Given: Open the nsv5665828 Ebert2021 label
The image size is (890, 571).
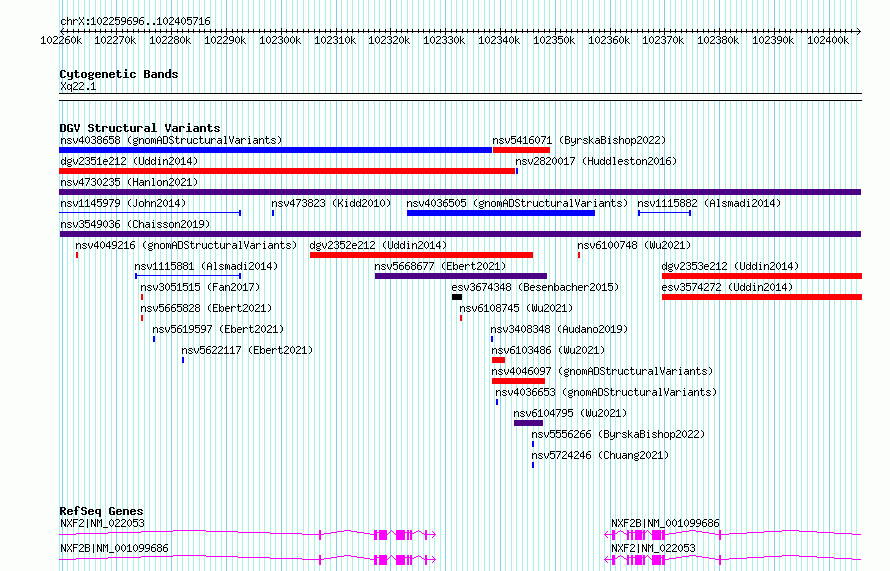Looking at the screenshot, I should [206, 308].
